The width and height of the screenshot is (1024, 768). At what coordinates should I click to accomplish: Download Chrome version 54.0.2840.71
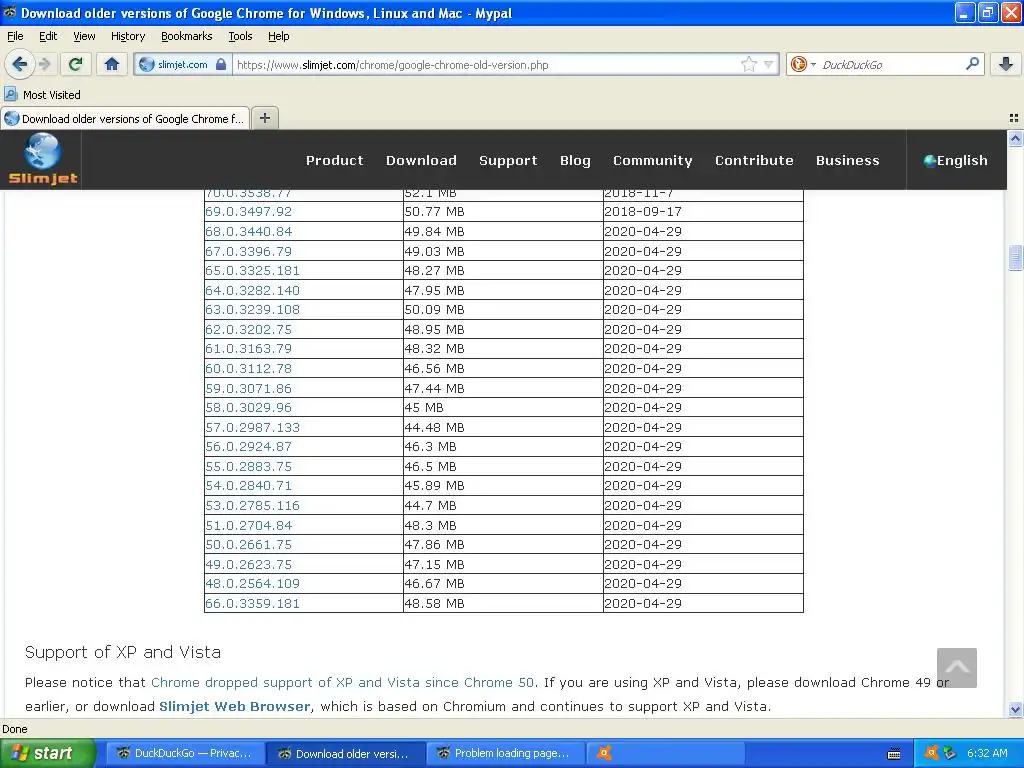248,486
